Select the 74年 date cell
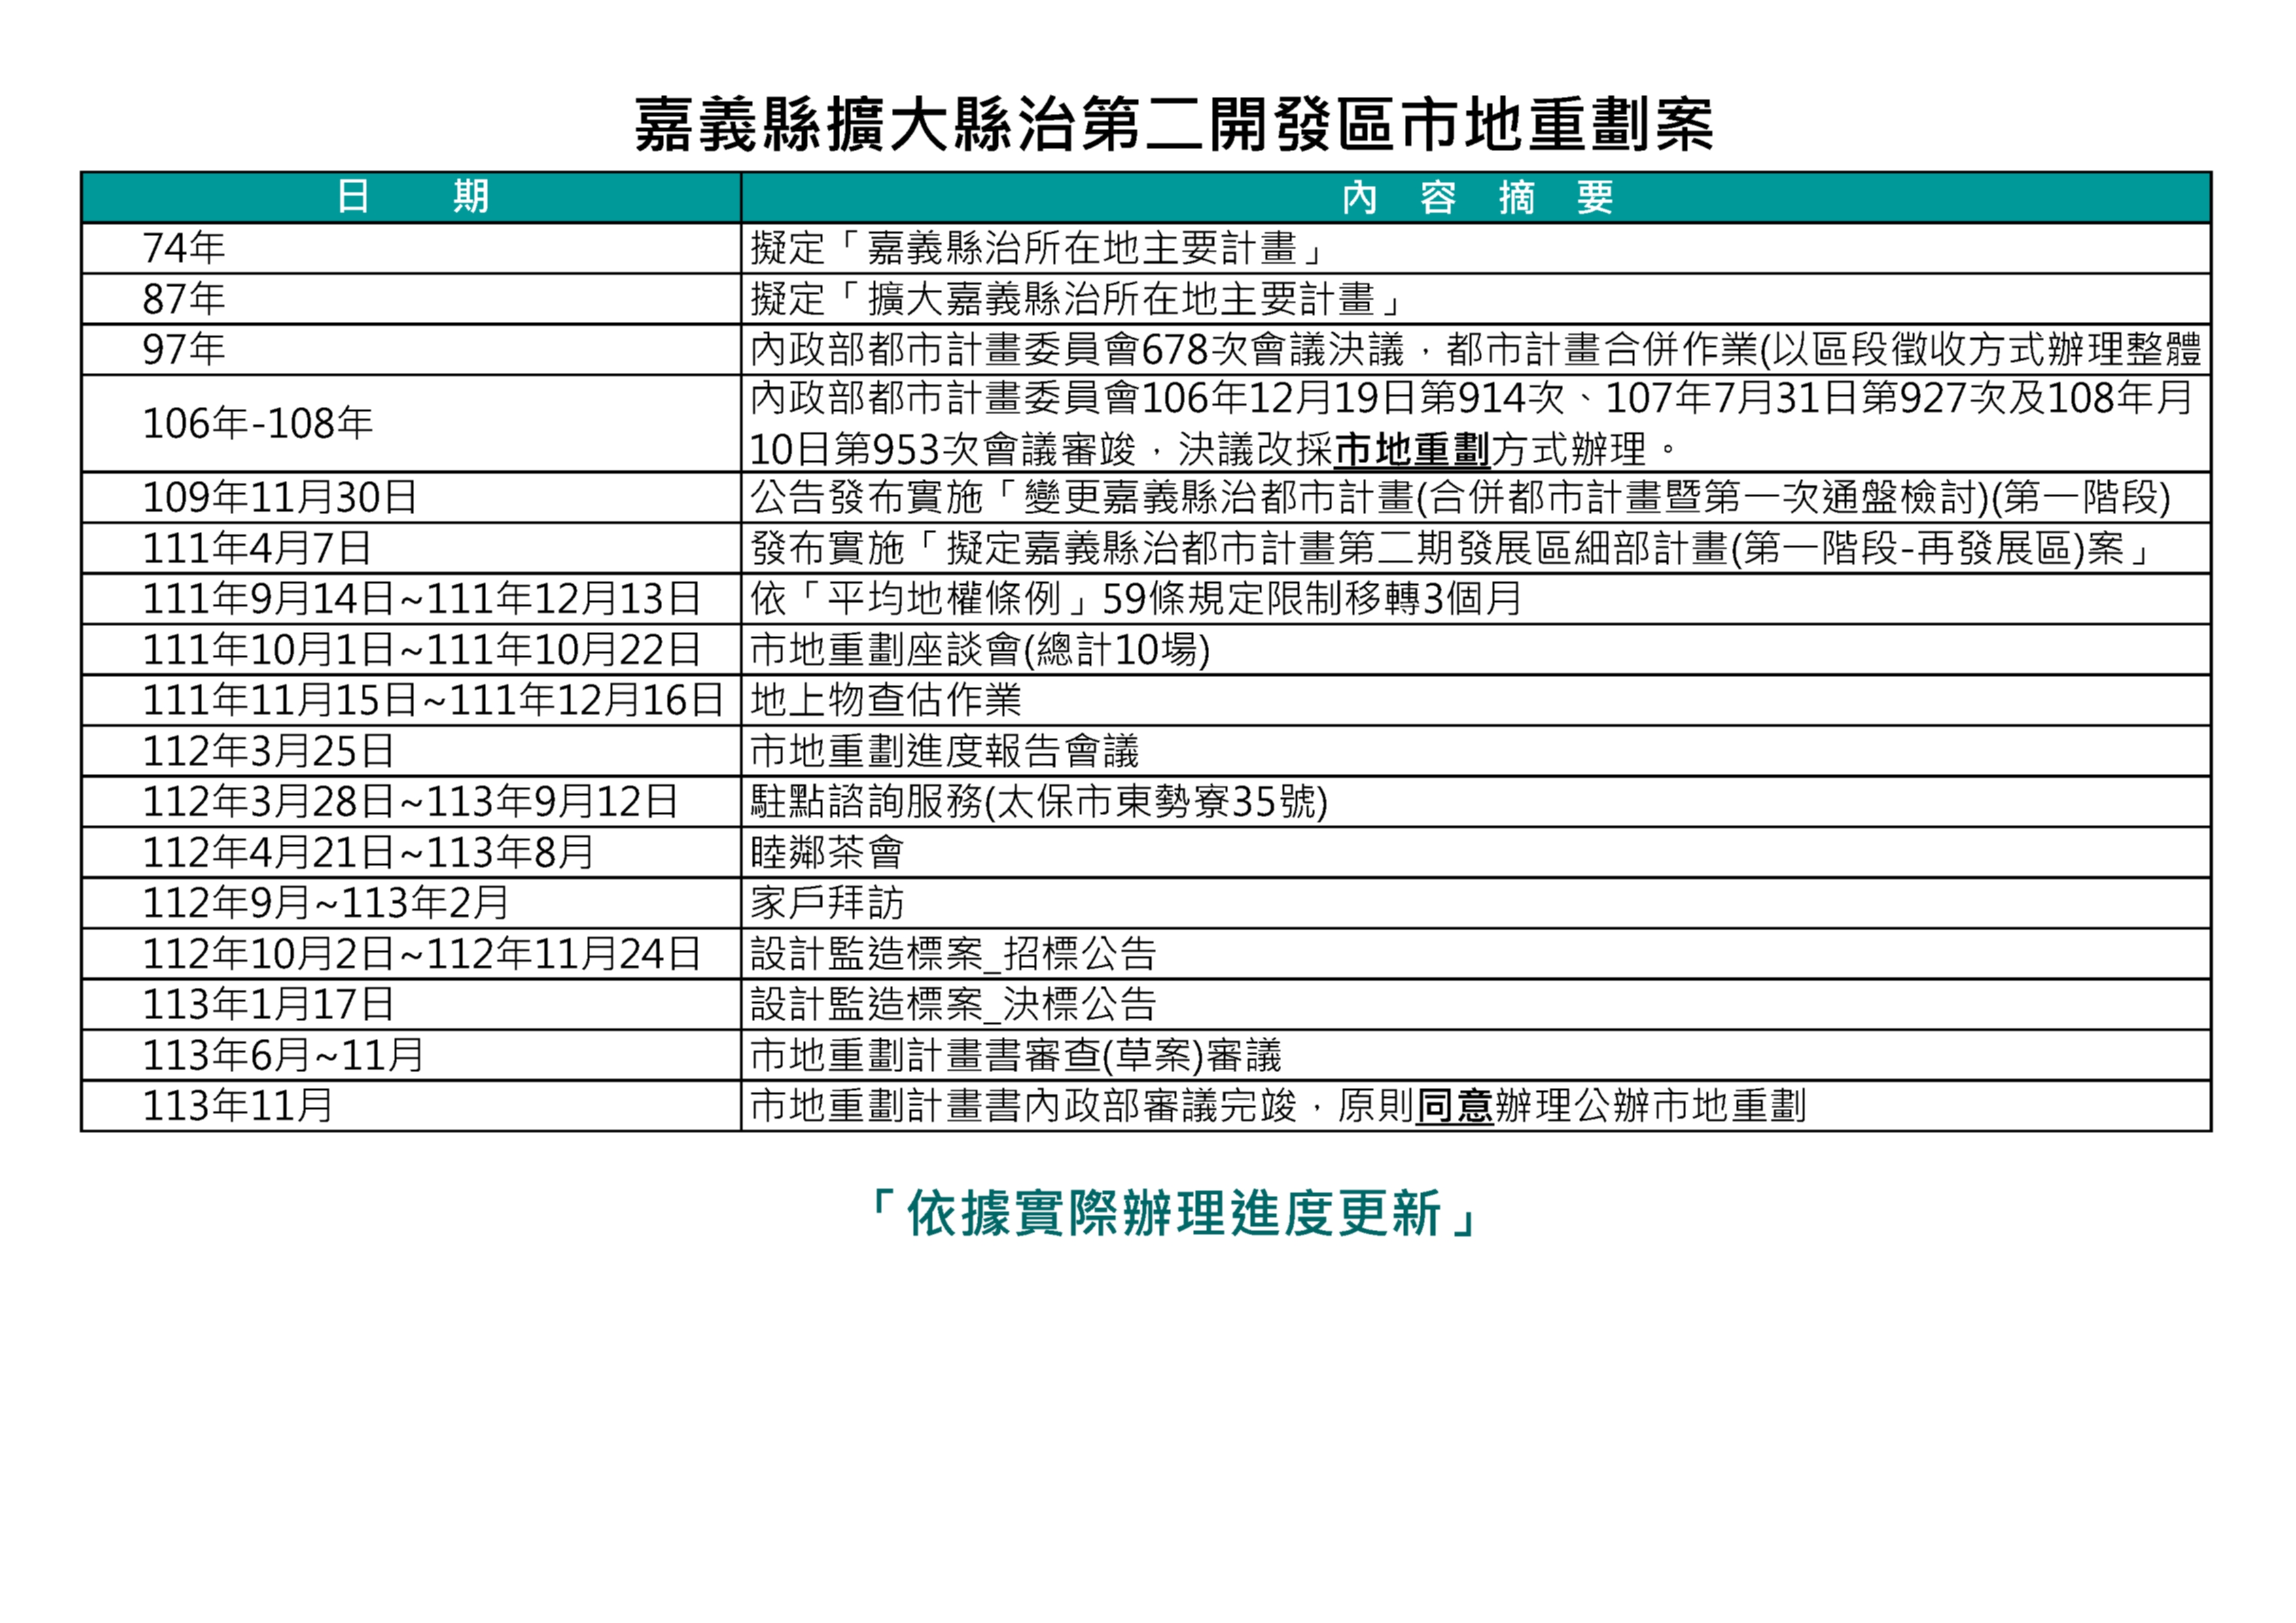Image resolution: width=2296 pixels, height=1623 pixels. pos(411,248)
